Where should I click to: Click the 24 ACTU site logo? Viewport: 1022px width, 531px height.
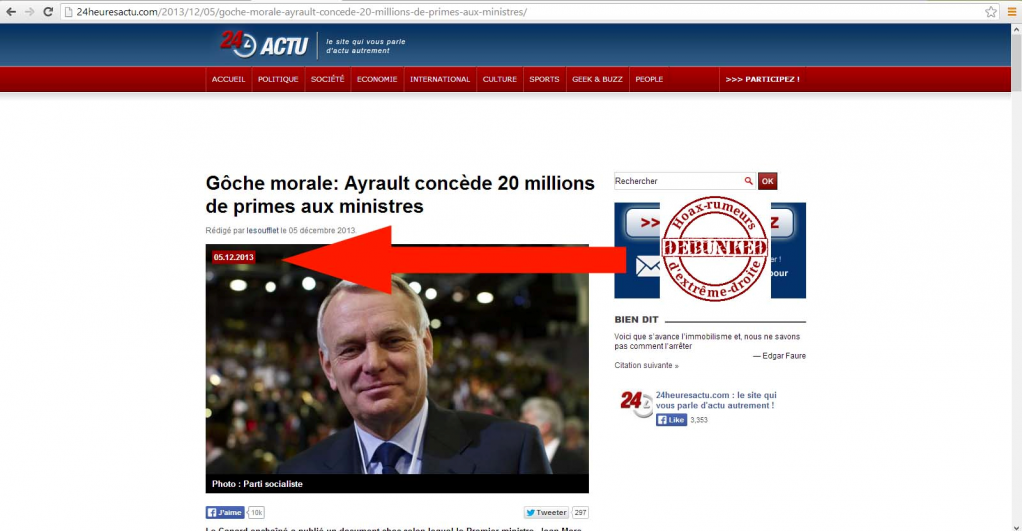pos(264,44)
